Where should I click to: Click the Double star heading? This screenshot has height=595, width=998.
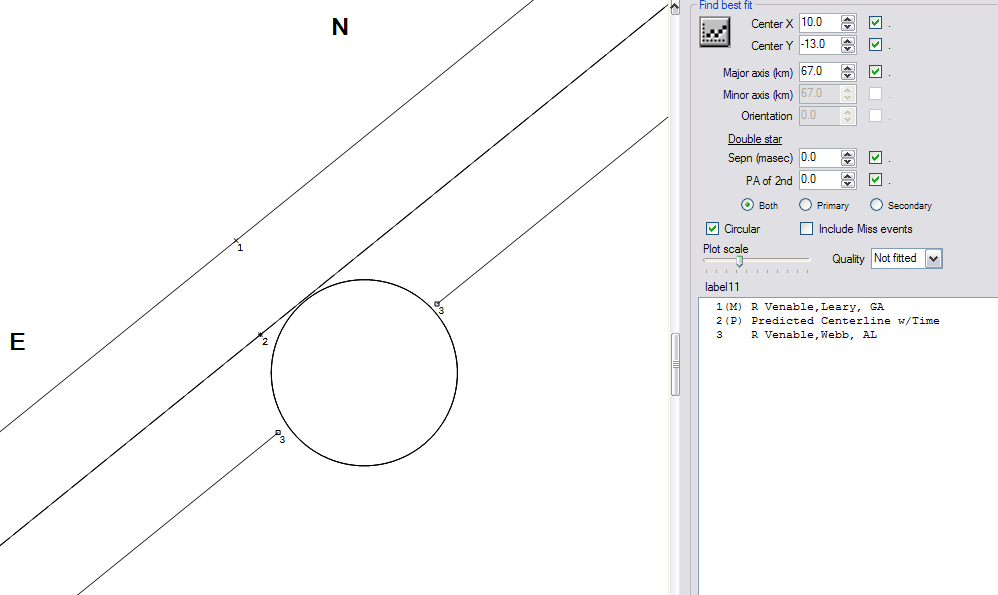755,139
